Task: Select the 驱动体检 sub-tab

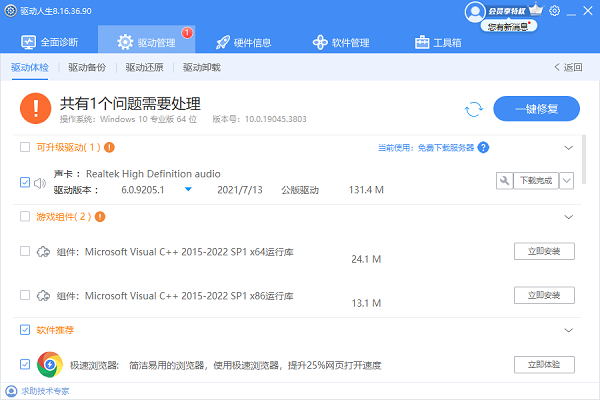Action: click(x=30, y=67)
